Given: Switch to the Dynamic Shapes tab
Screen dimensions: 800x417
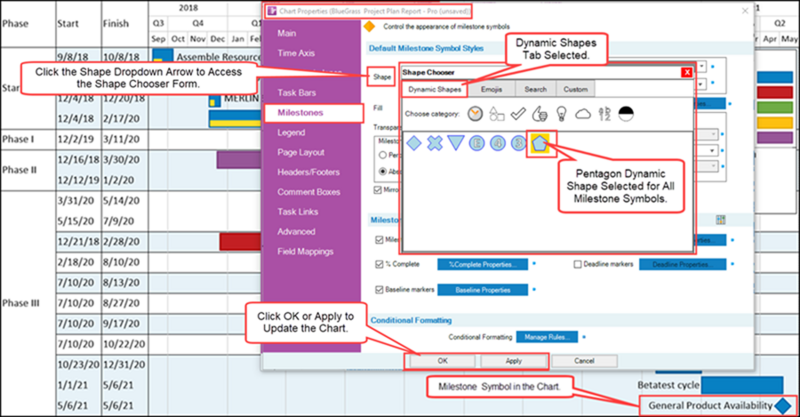Looking at the screenshot, I should click(435, 89).
